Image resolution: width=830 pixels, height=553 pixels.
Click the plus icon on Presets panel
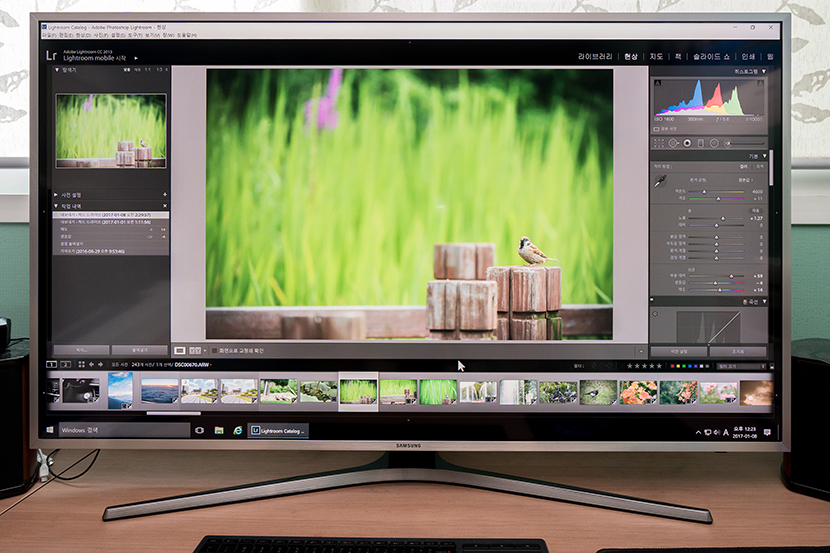(163, 194)
